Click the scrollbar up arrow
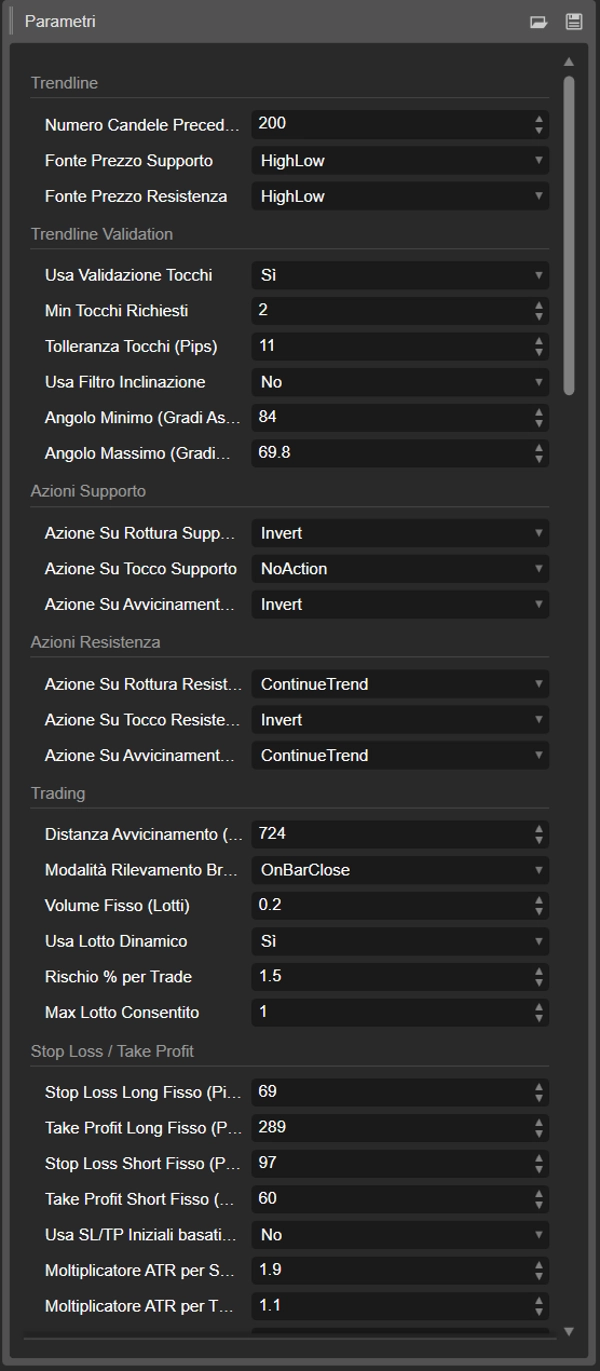The image size is (600, 1371). [x=569, y=62]
